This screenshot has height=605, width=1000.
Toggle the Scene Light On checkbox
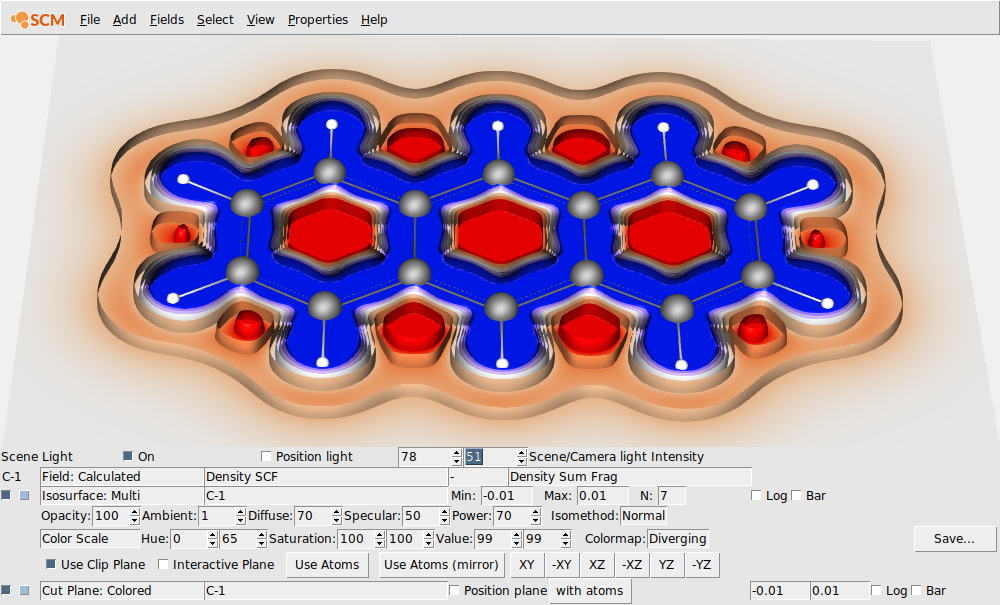tap(128, 456)
